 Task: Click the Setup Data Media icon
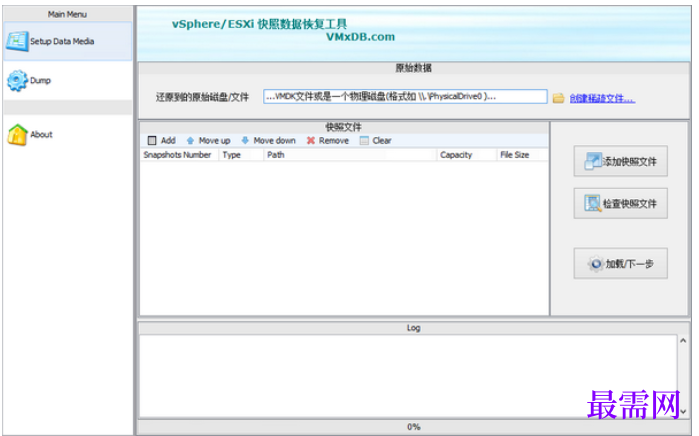tap(17, 41)
